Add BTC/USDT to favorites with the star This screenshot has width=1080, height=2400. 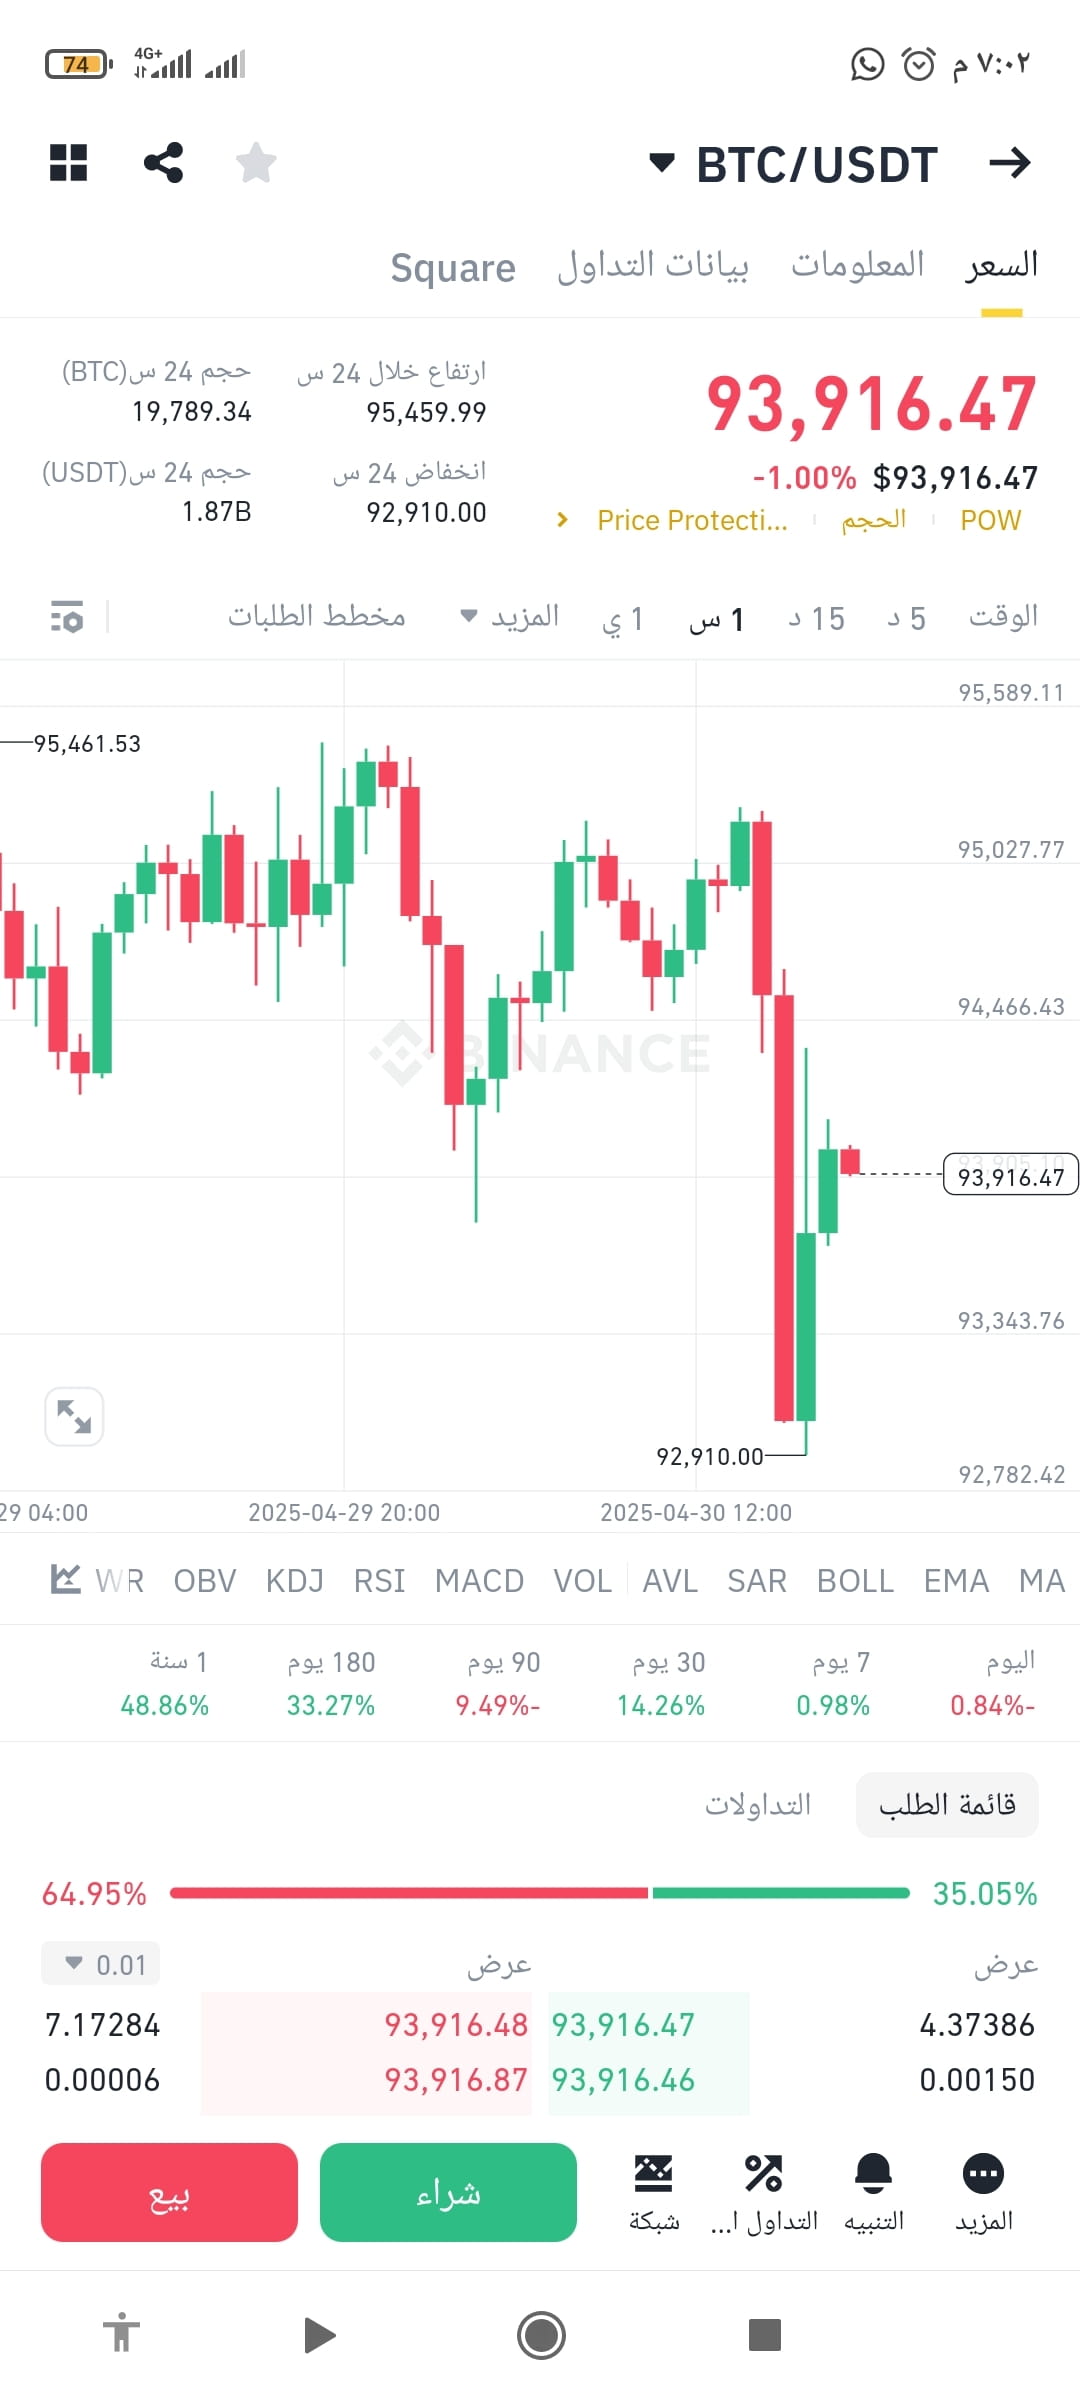(x=256, y=163)
